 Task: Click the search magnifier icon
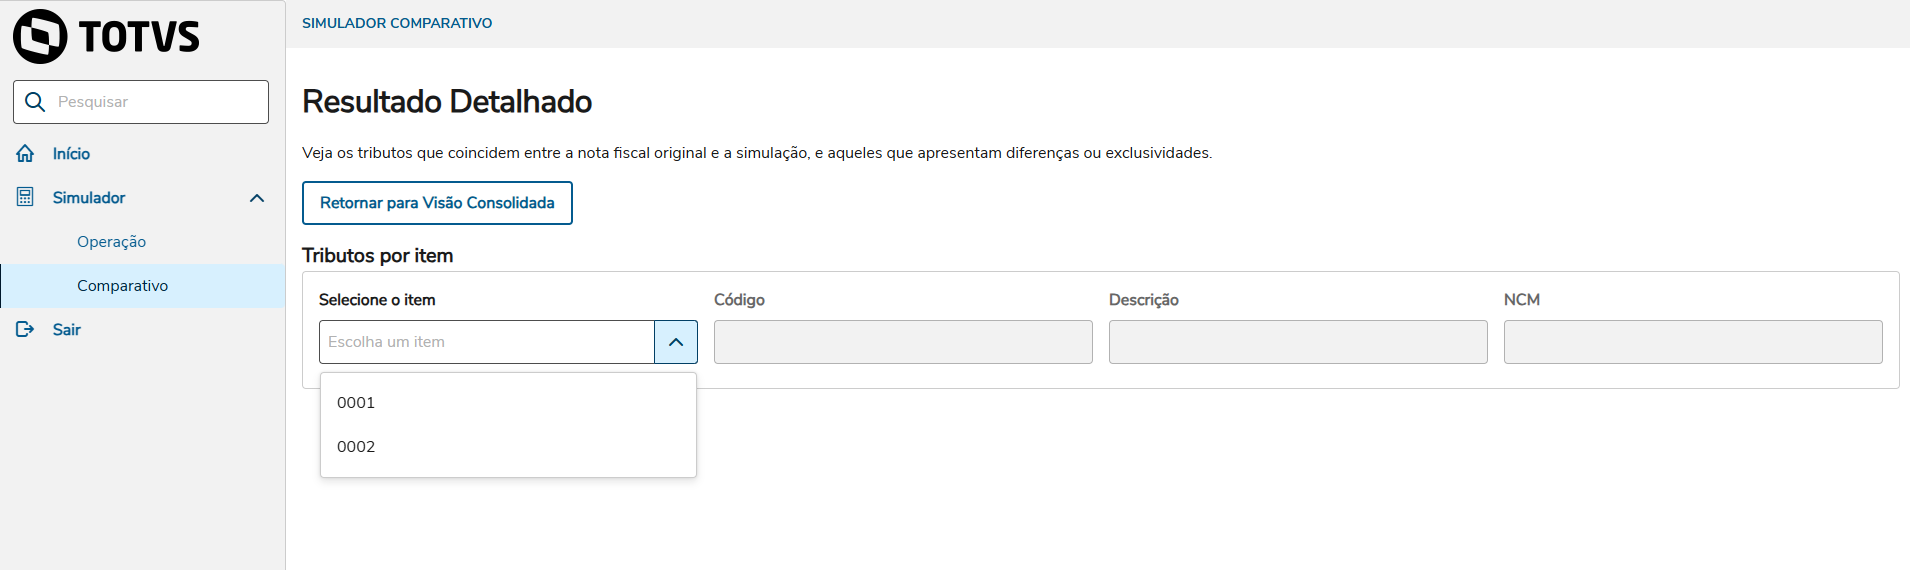point(35,102)
